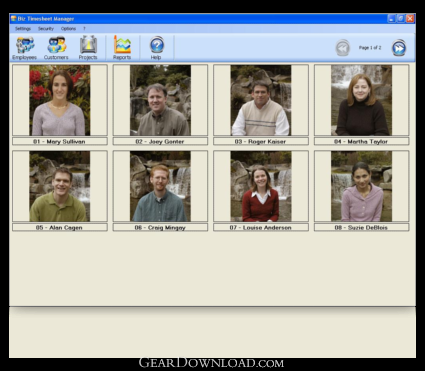Select Alan Cagen's employee photo

click(x=60, y=186)
